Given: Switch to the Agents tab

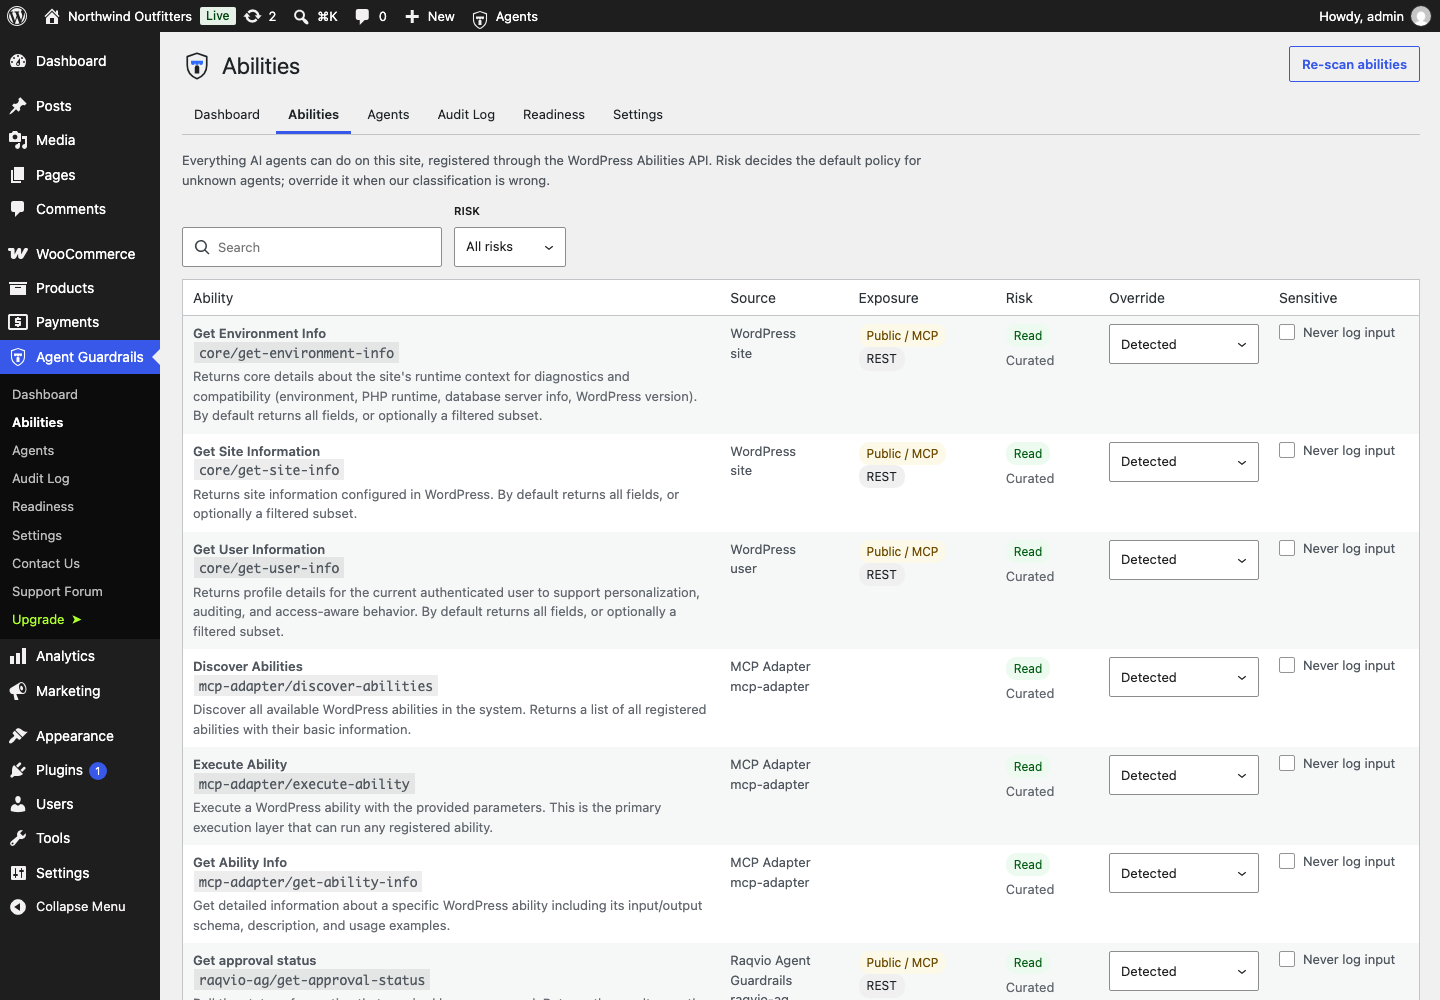Looking at the screenshot, I should click(x=388, y=114).
